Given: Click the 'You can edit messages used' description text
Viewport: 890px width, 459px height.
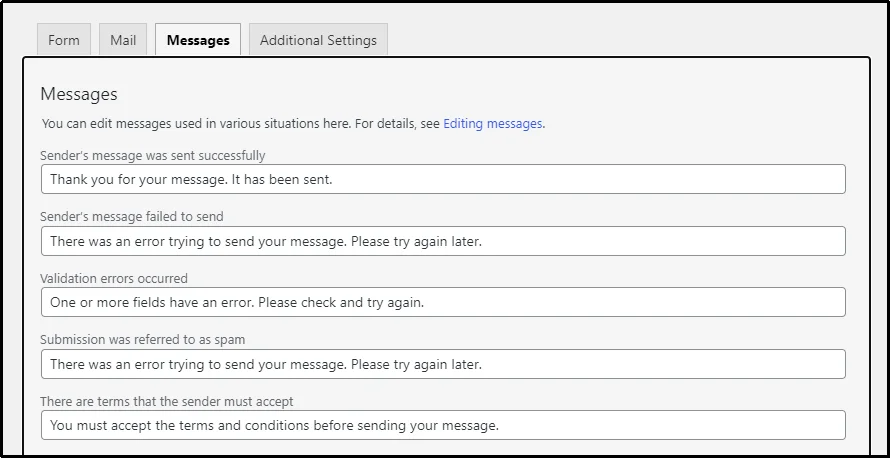Looking at the screenshot, I should coord(293,124).
